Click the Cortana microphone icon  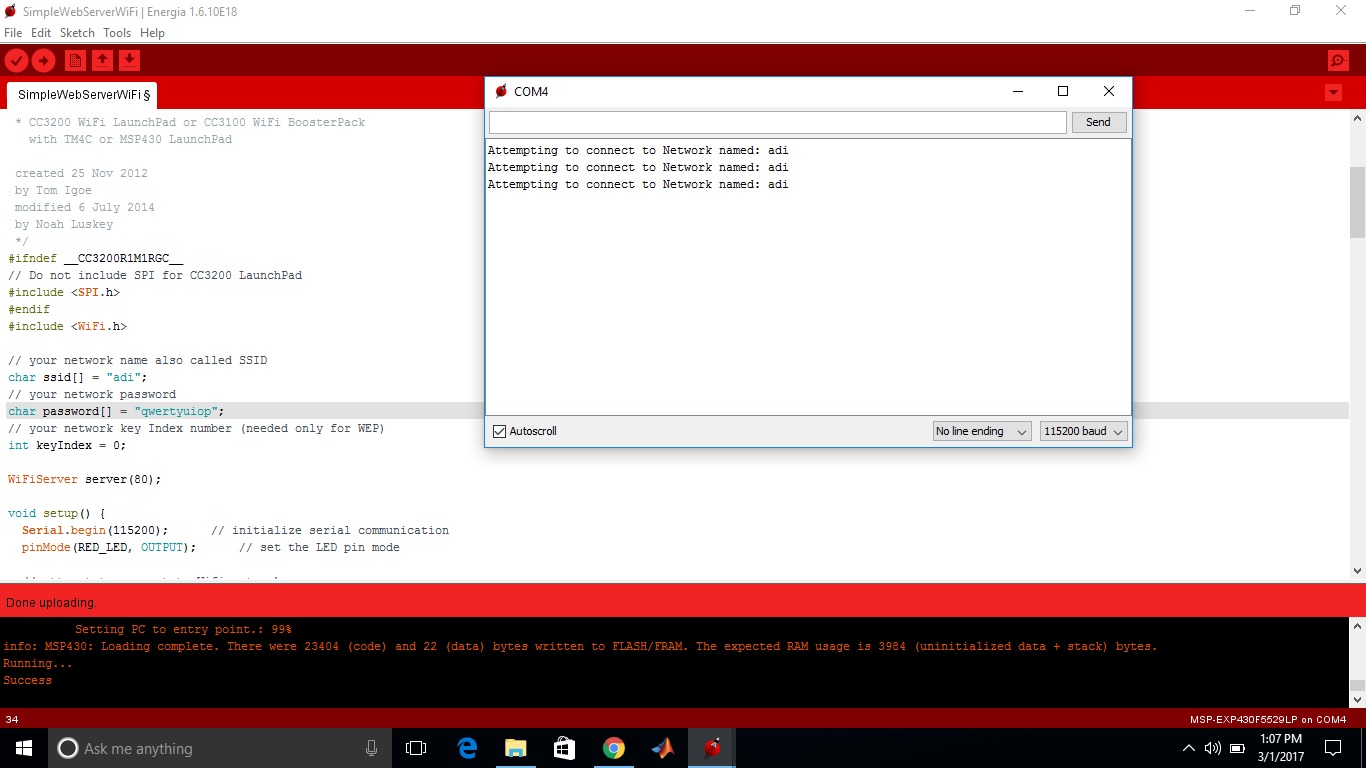point(371,748)
